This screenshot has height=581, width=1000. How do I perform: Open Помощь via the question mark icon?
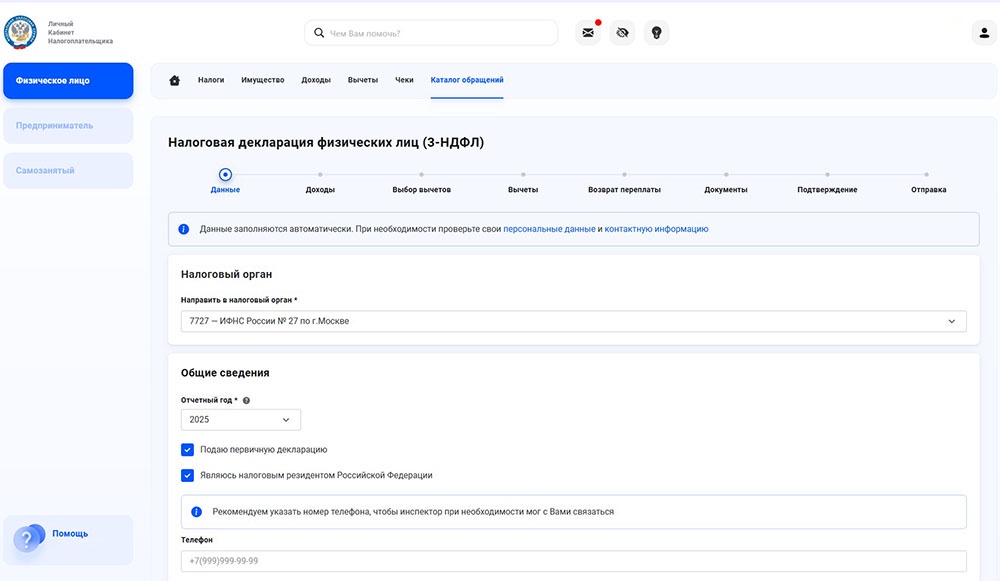[28, 538]
